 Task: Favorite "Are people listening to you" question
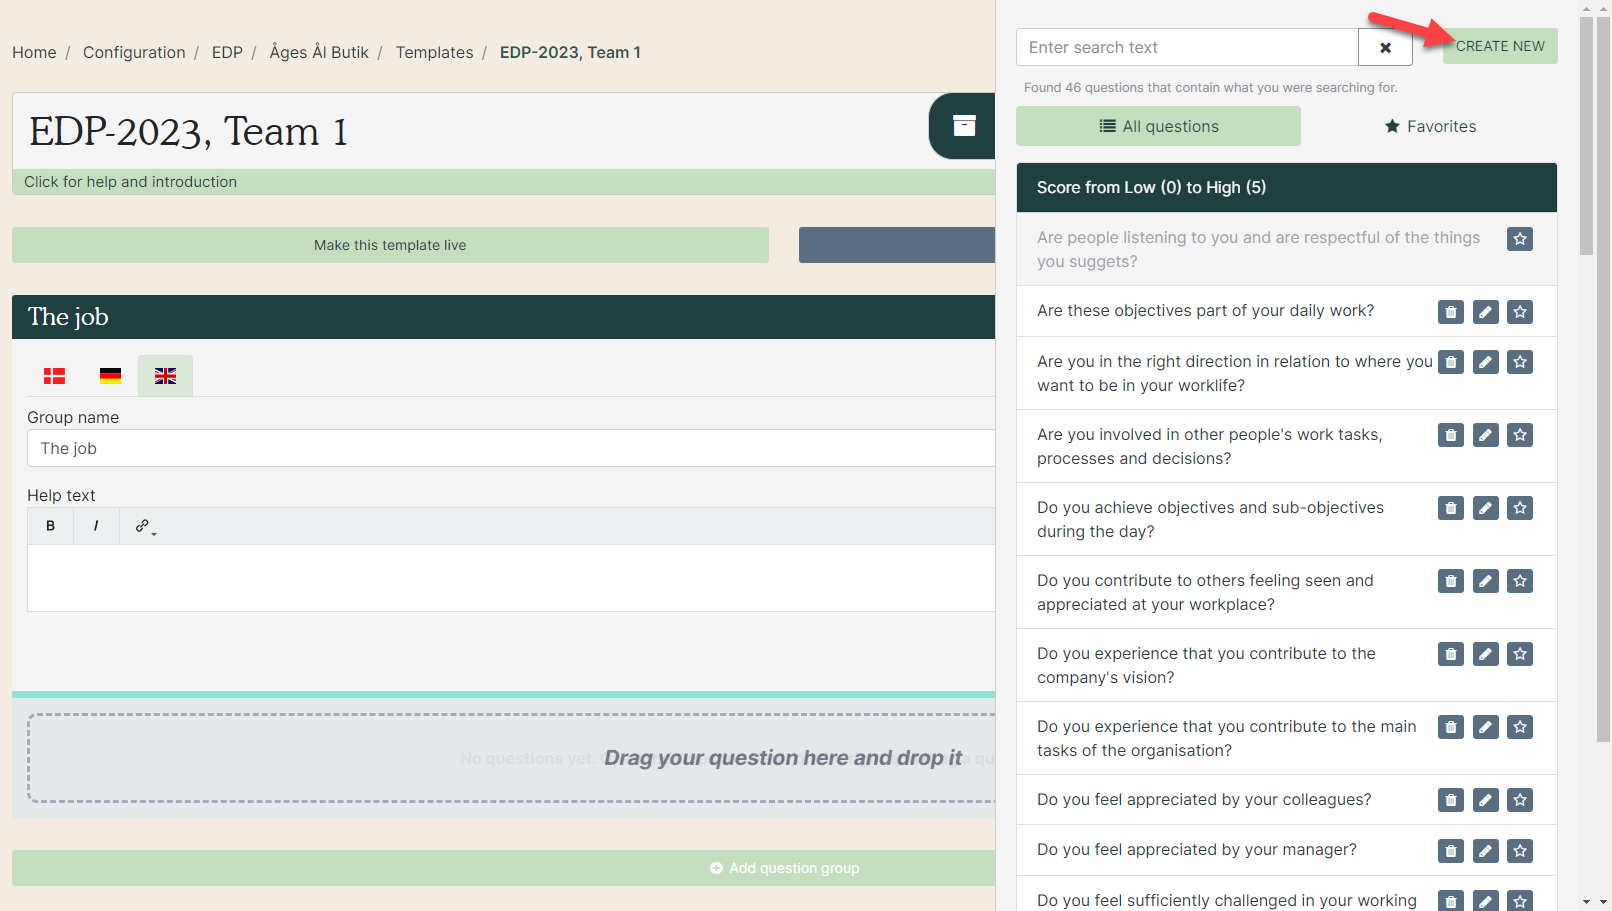pos(1520,239)
